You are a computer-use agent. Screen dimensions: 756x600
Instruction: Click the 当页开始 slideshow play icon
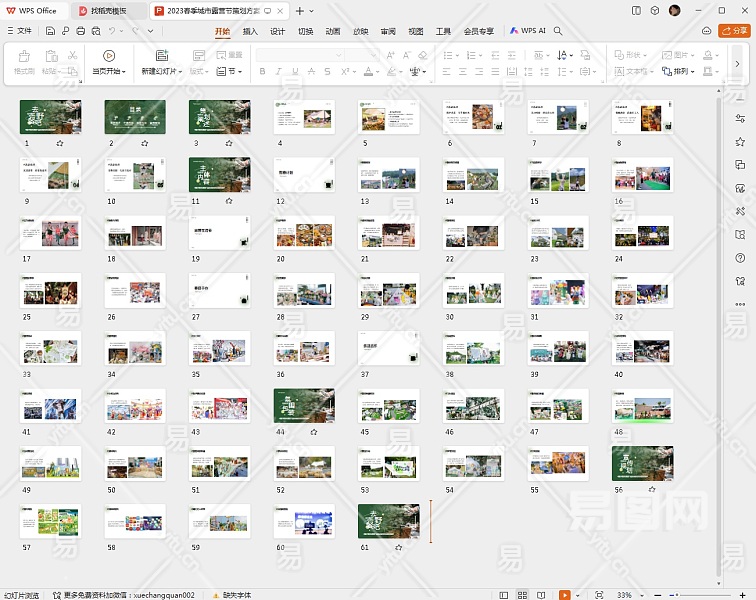pyautogui.click(x=108, y=56)
